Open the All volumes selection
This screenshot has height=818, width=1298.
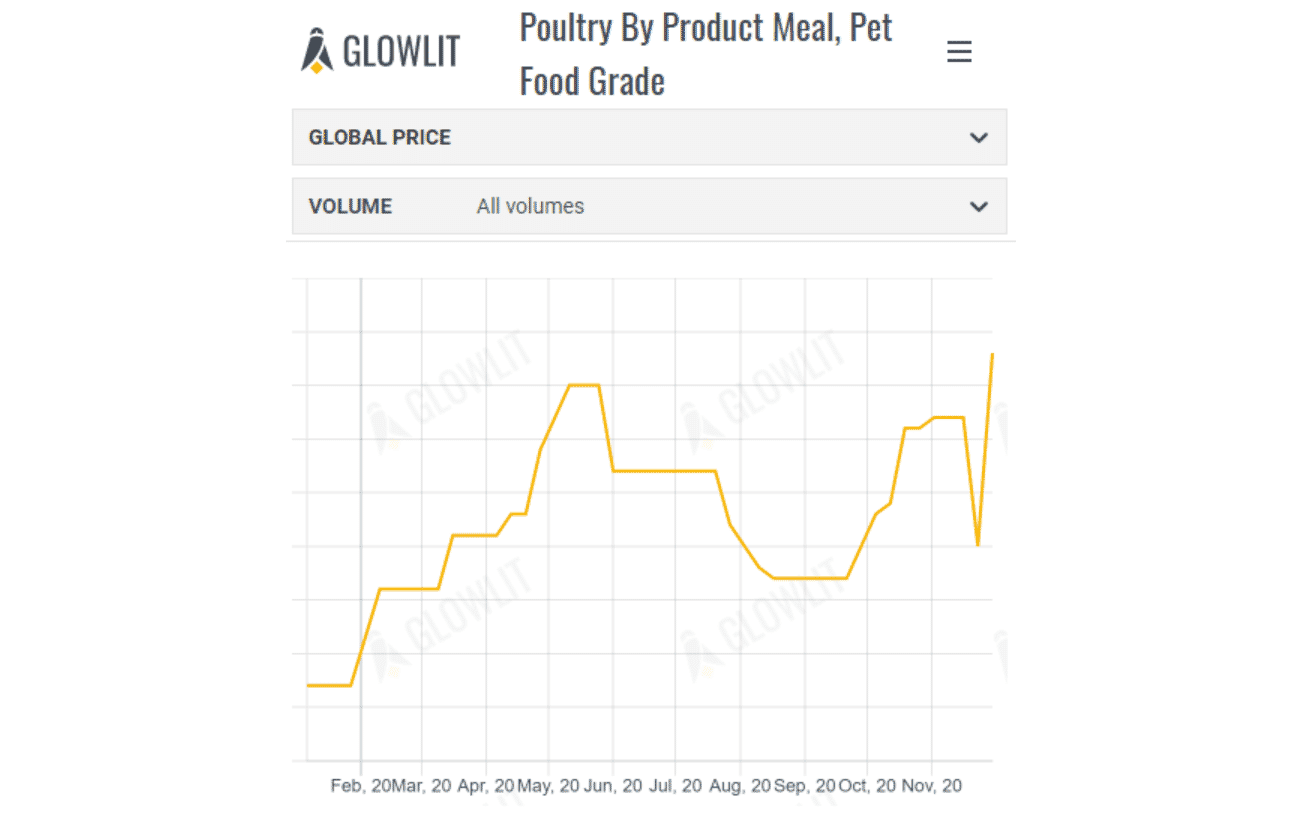tap(530, 207)
